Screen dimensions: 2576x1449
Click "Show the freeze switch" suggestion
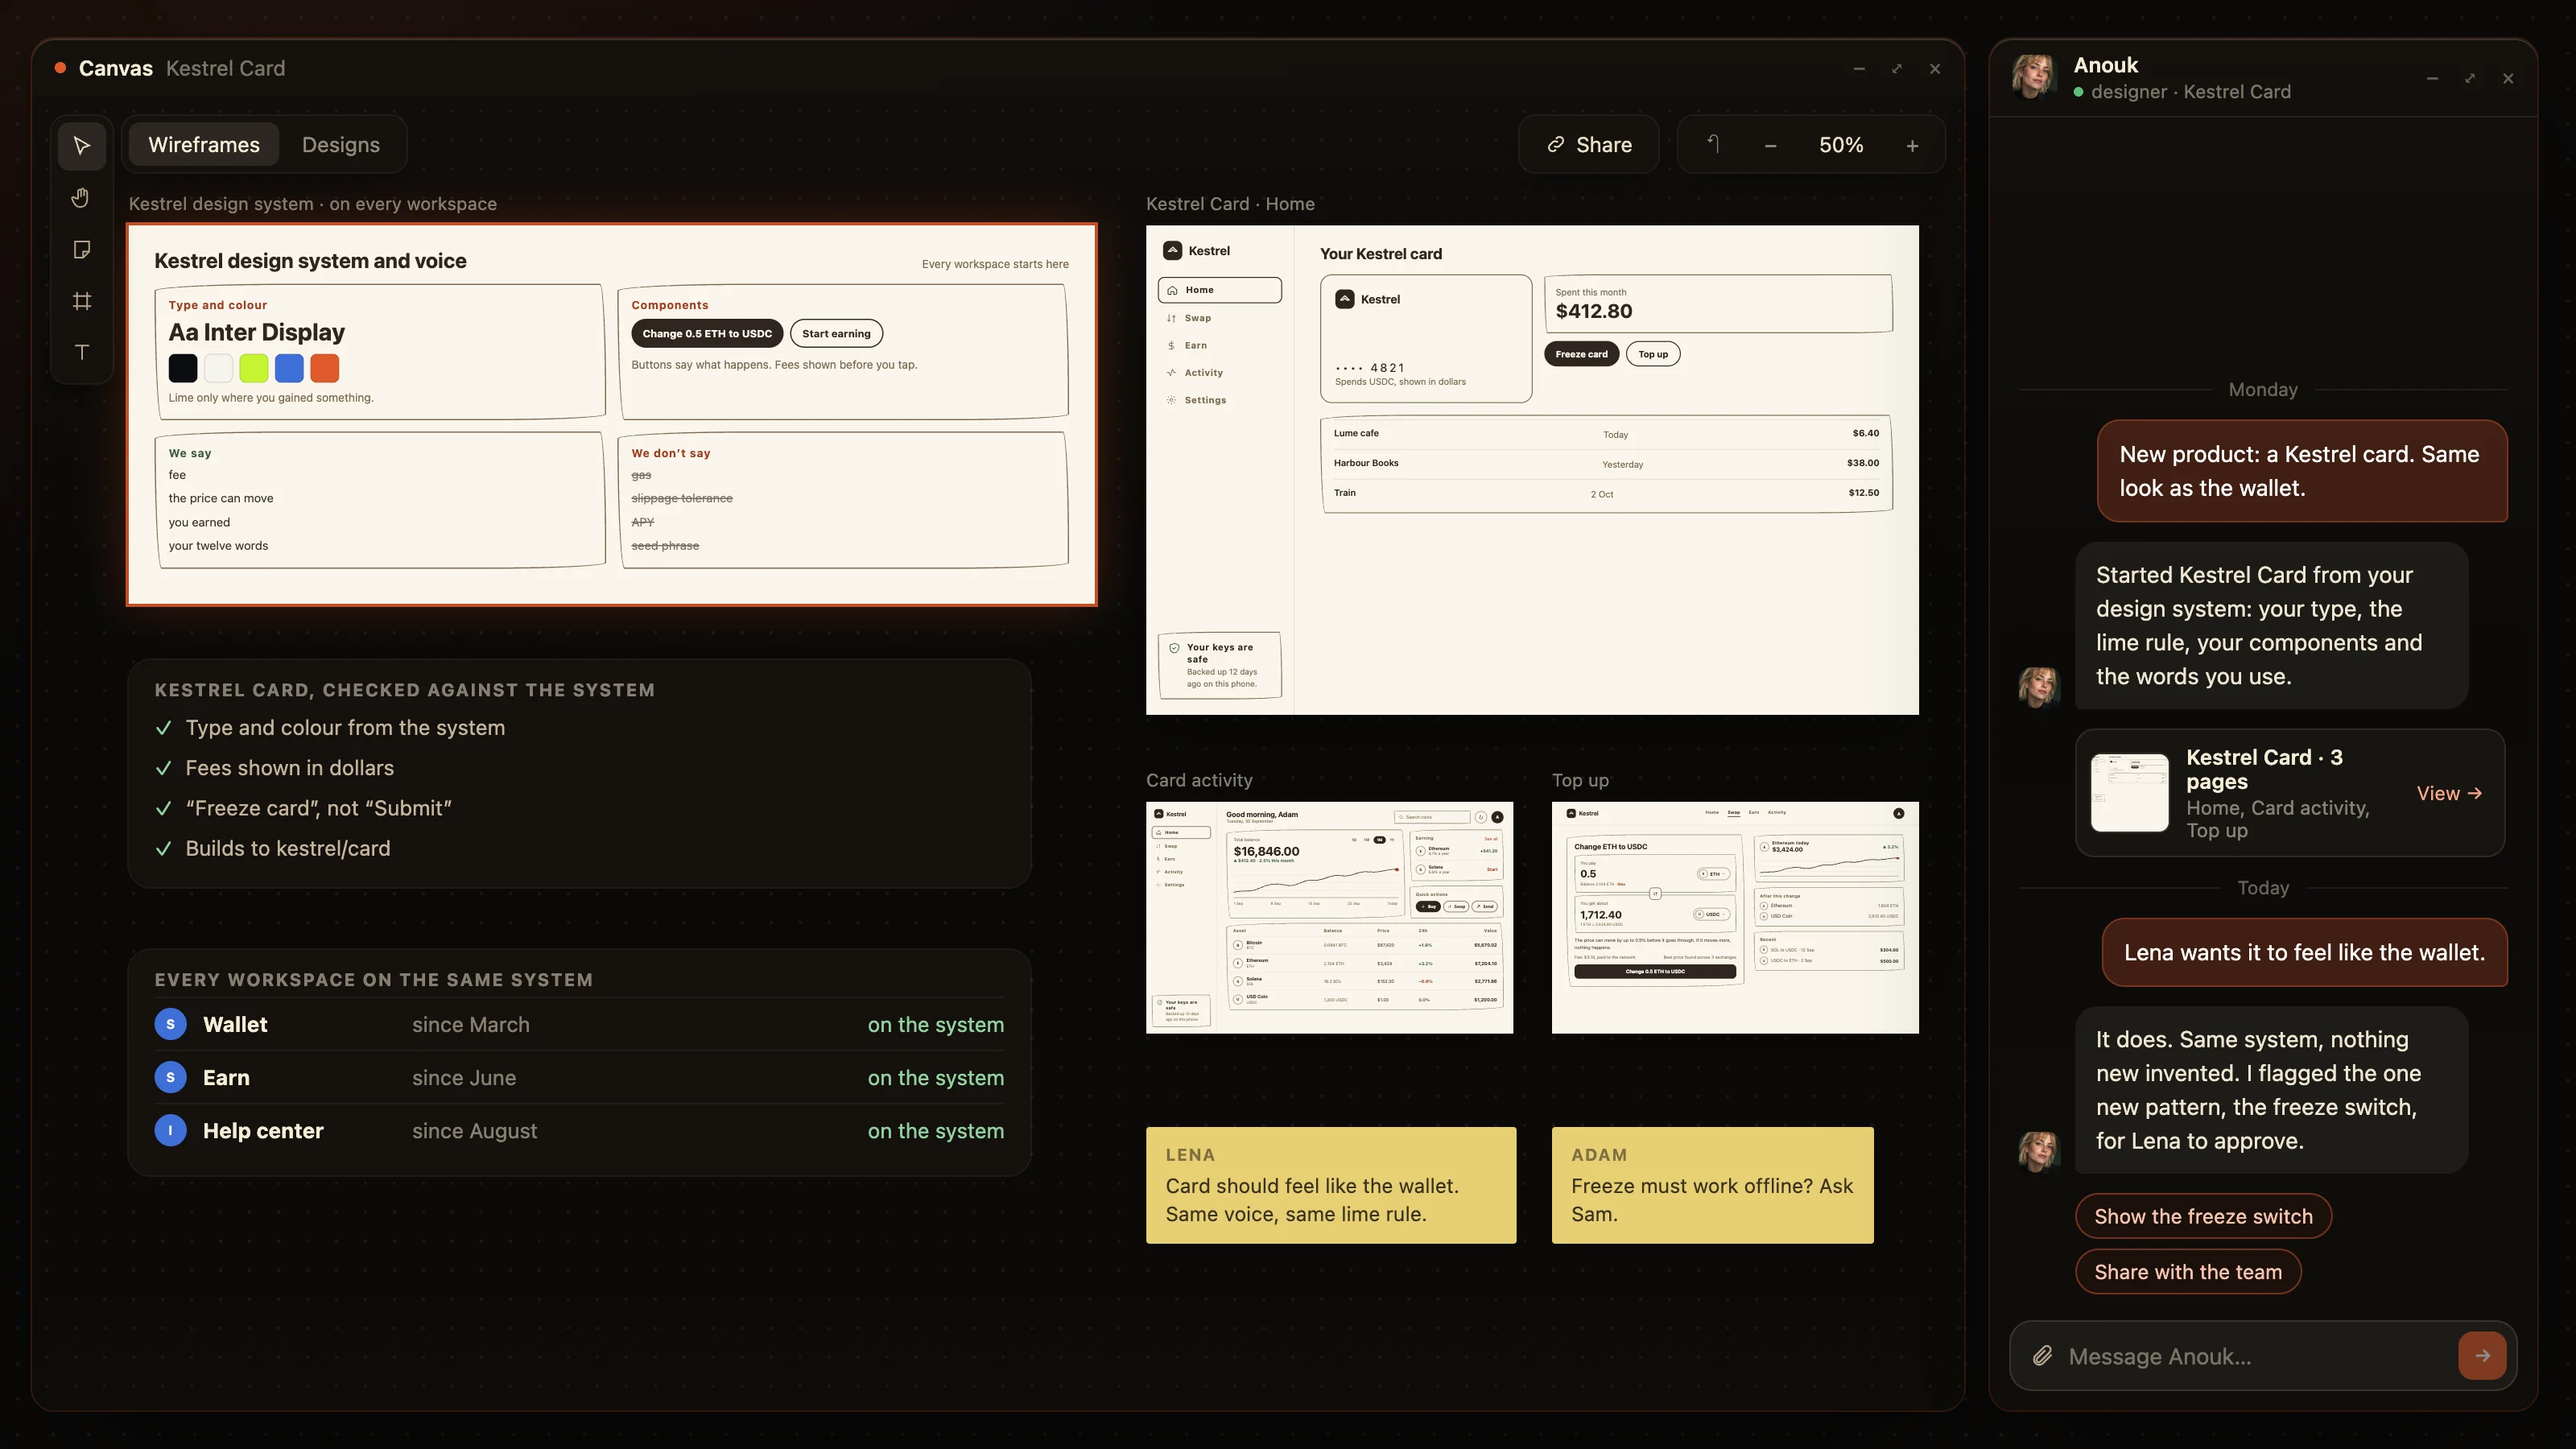point(2203,1216)
